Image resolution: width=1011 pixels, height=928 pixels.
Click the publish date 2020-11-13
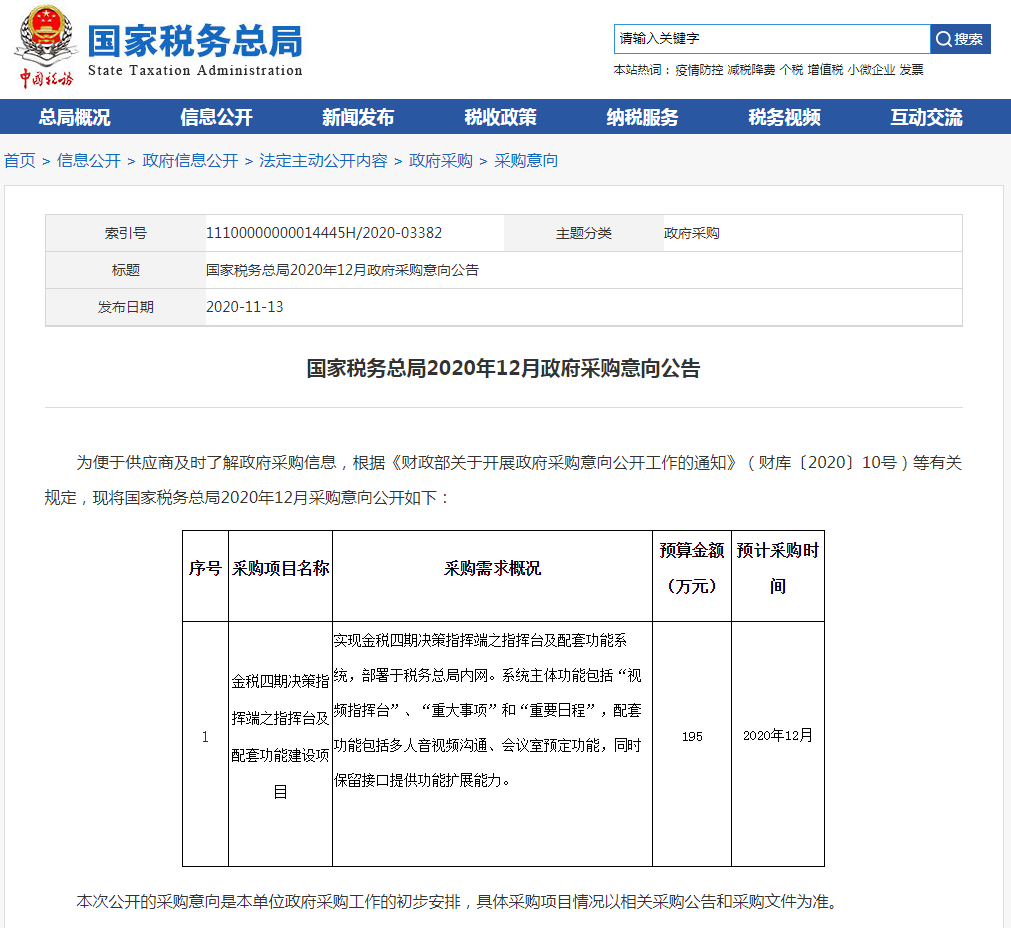244,307
